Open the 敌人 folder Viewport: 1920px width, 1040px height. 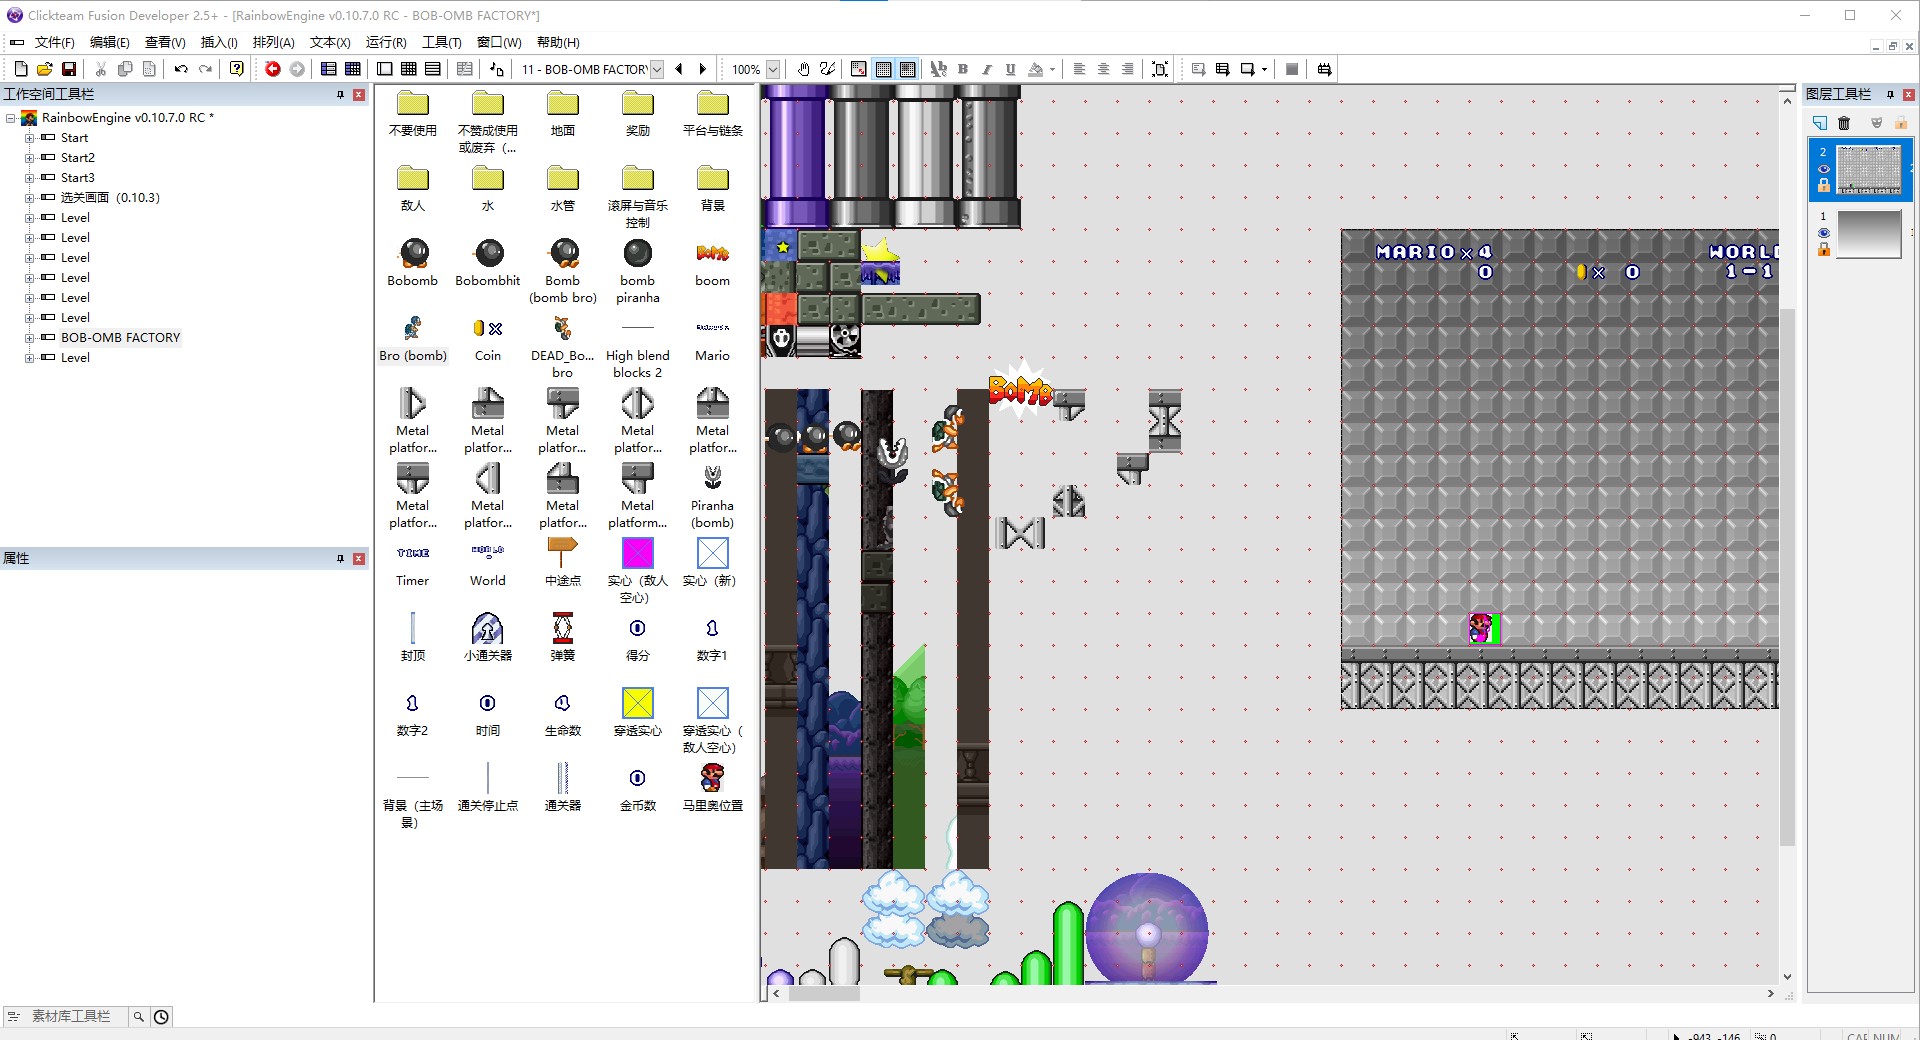click(x=413, y=188)
